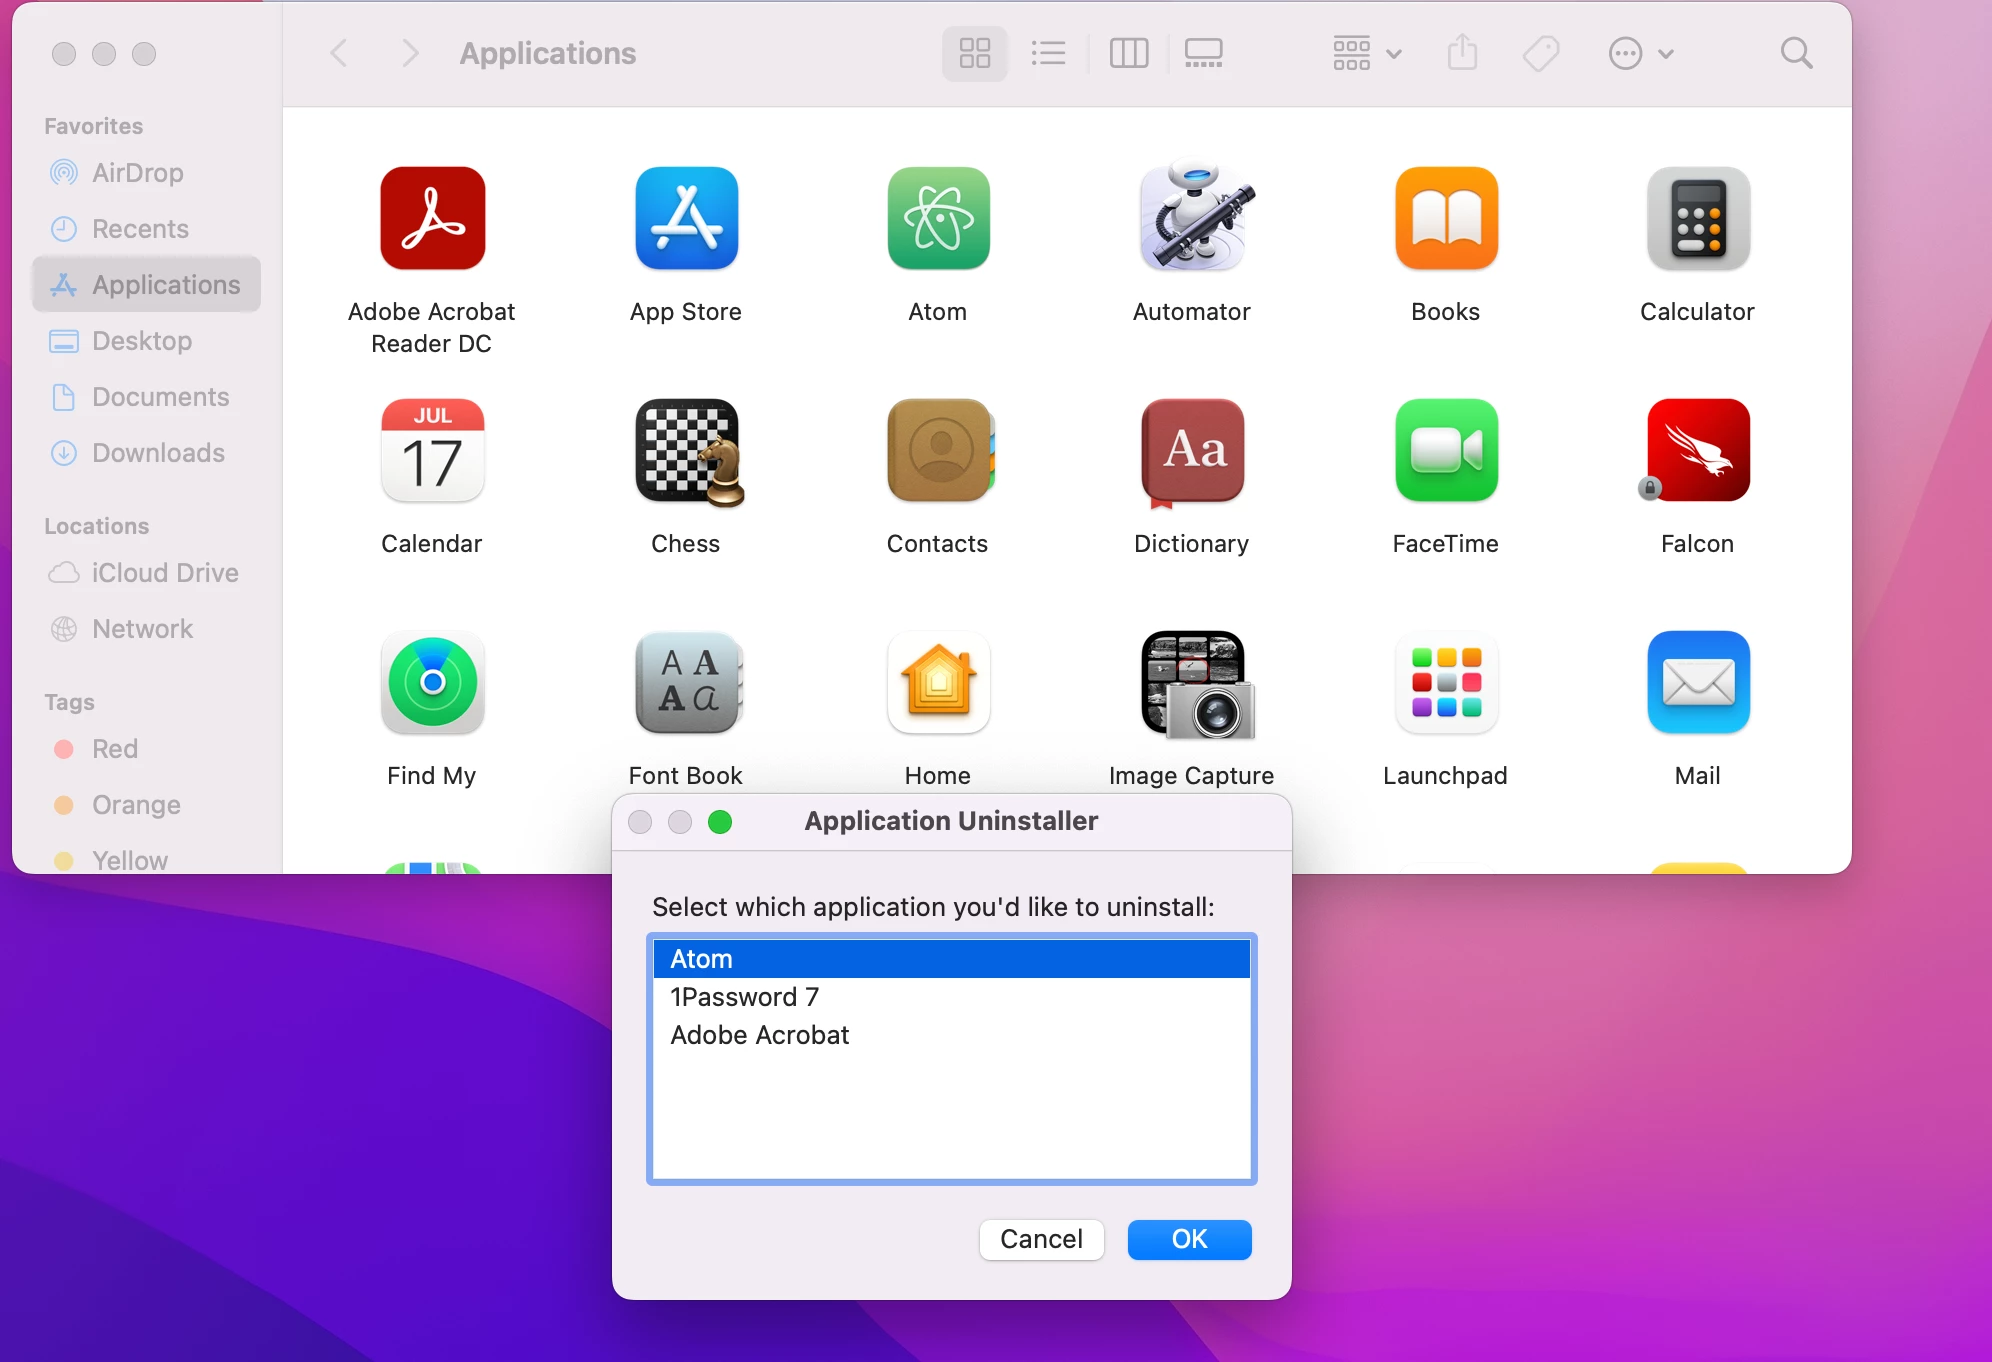Go forward with the Finder forward arrow
The image size is (1992, 1362).
click(x=409, y=53)
